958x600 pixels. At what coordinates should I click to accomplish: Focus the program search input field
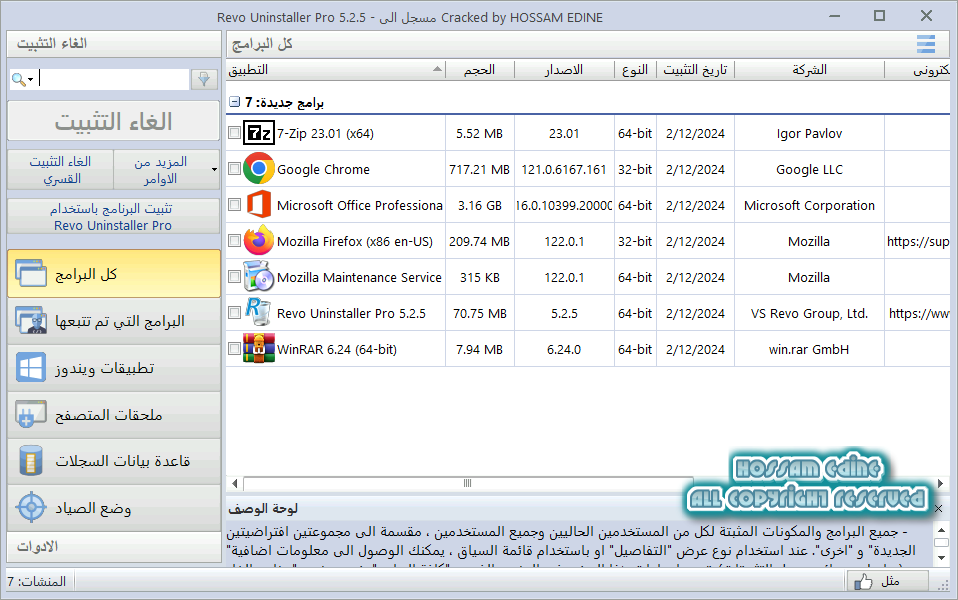pyautogui.click(x=114, y=79)
